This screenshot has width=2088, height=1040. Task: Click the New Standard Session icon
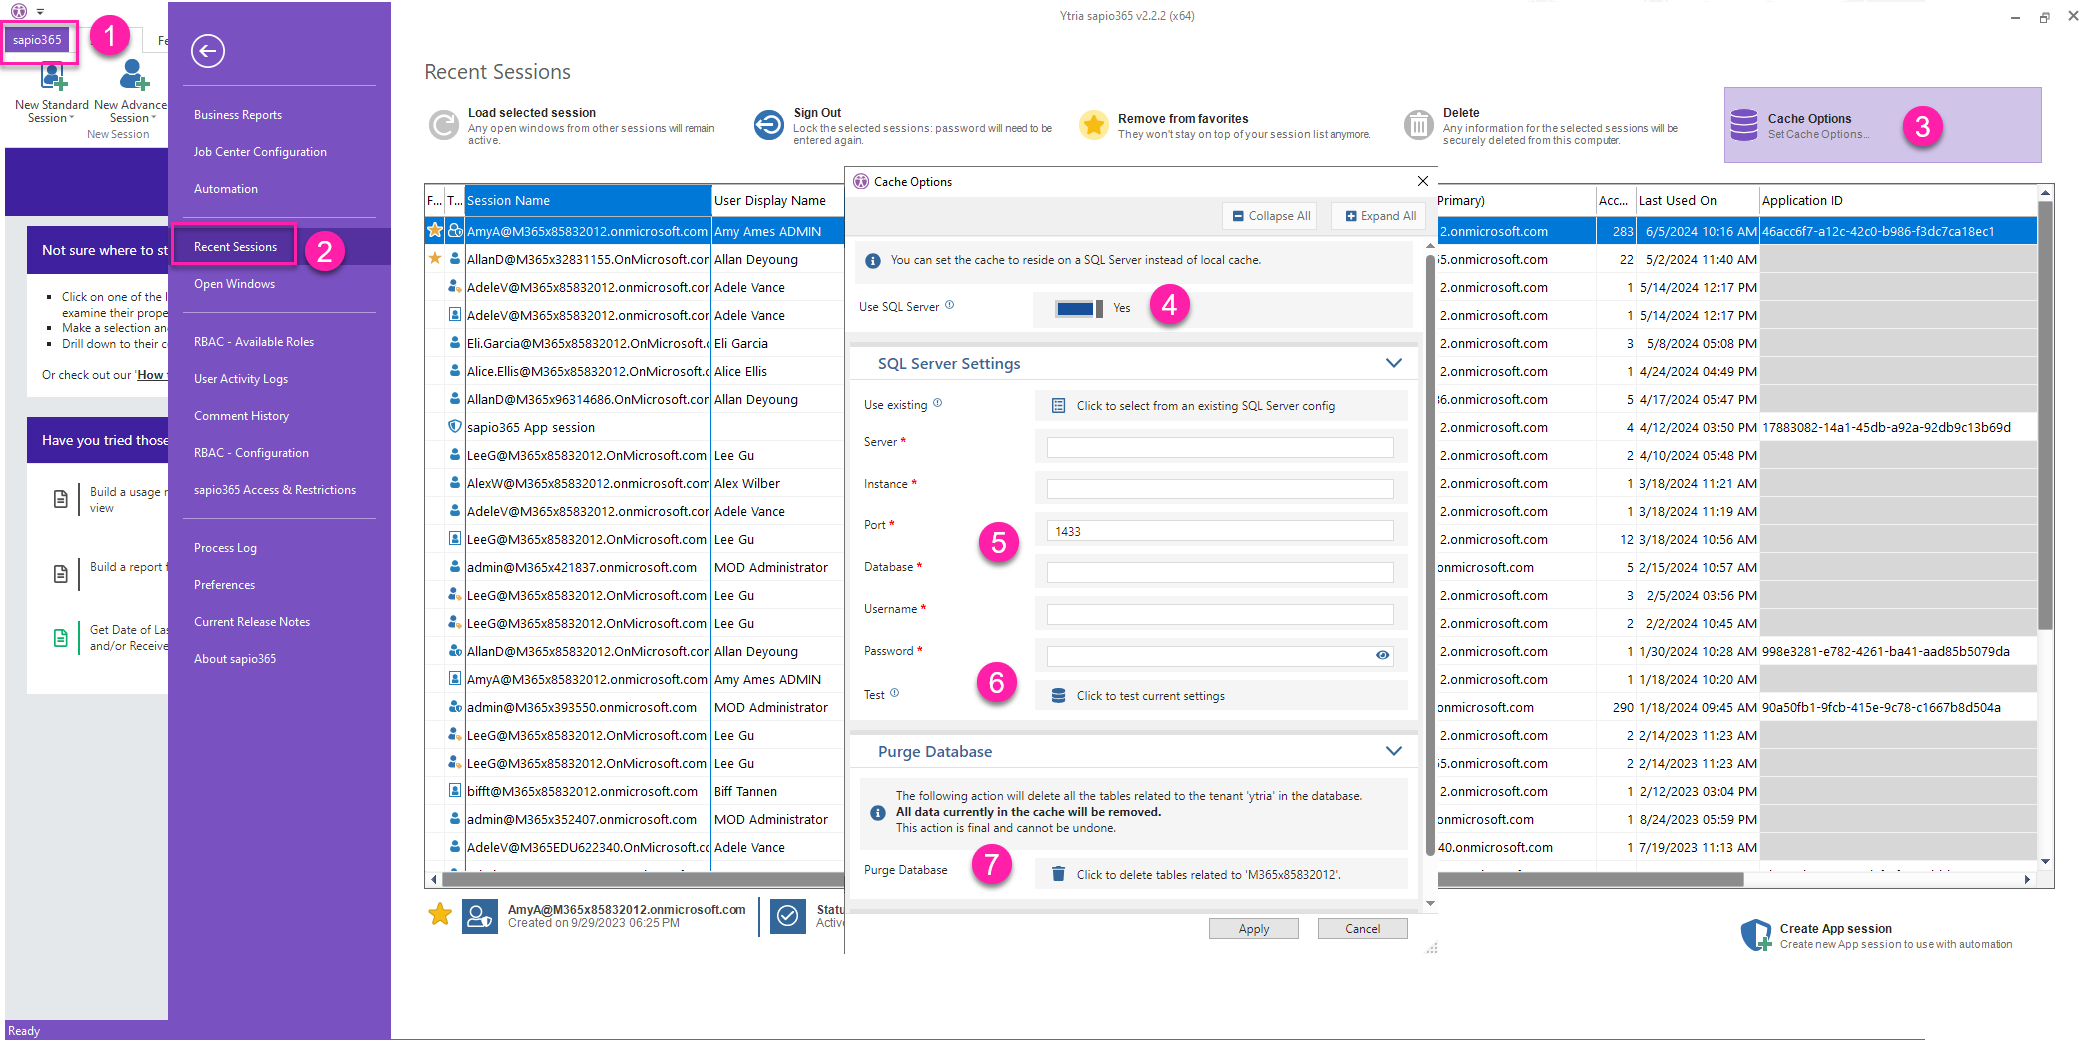click(x=53, y=76)
